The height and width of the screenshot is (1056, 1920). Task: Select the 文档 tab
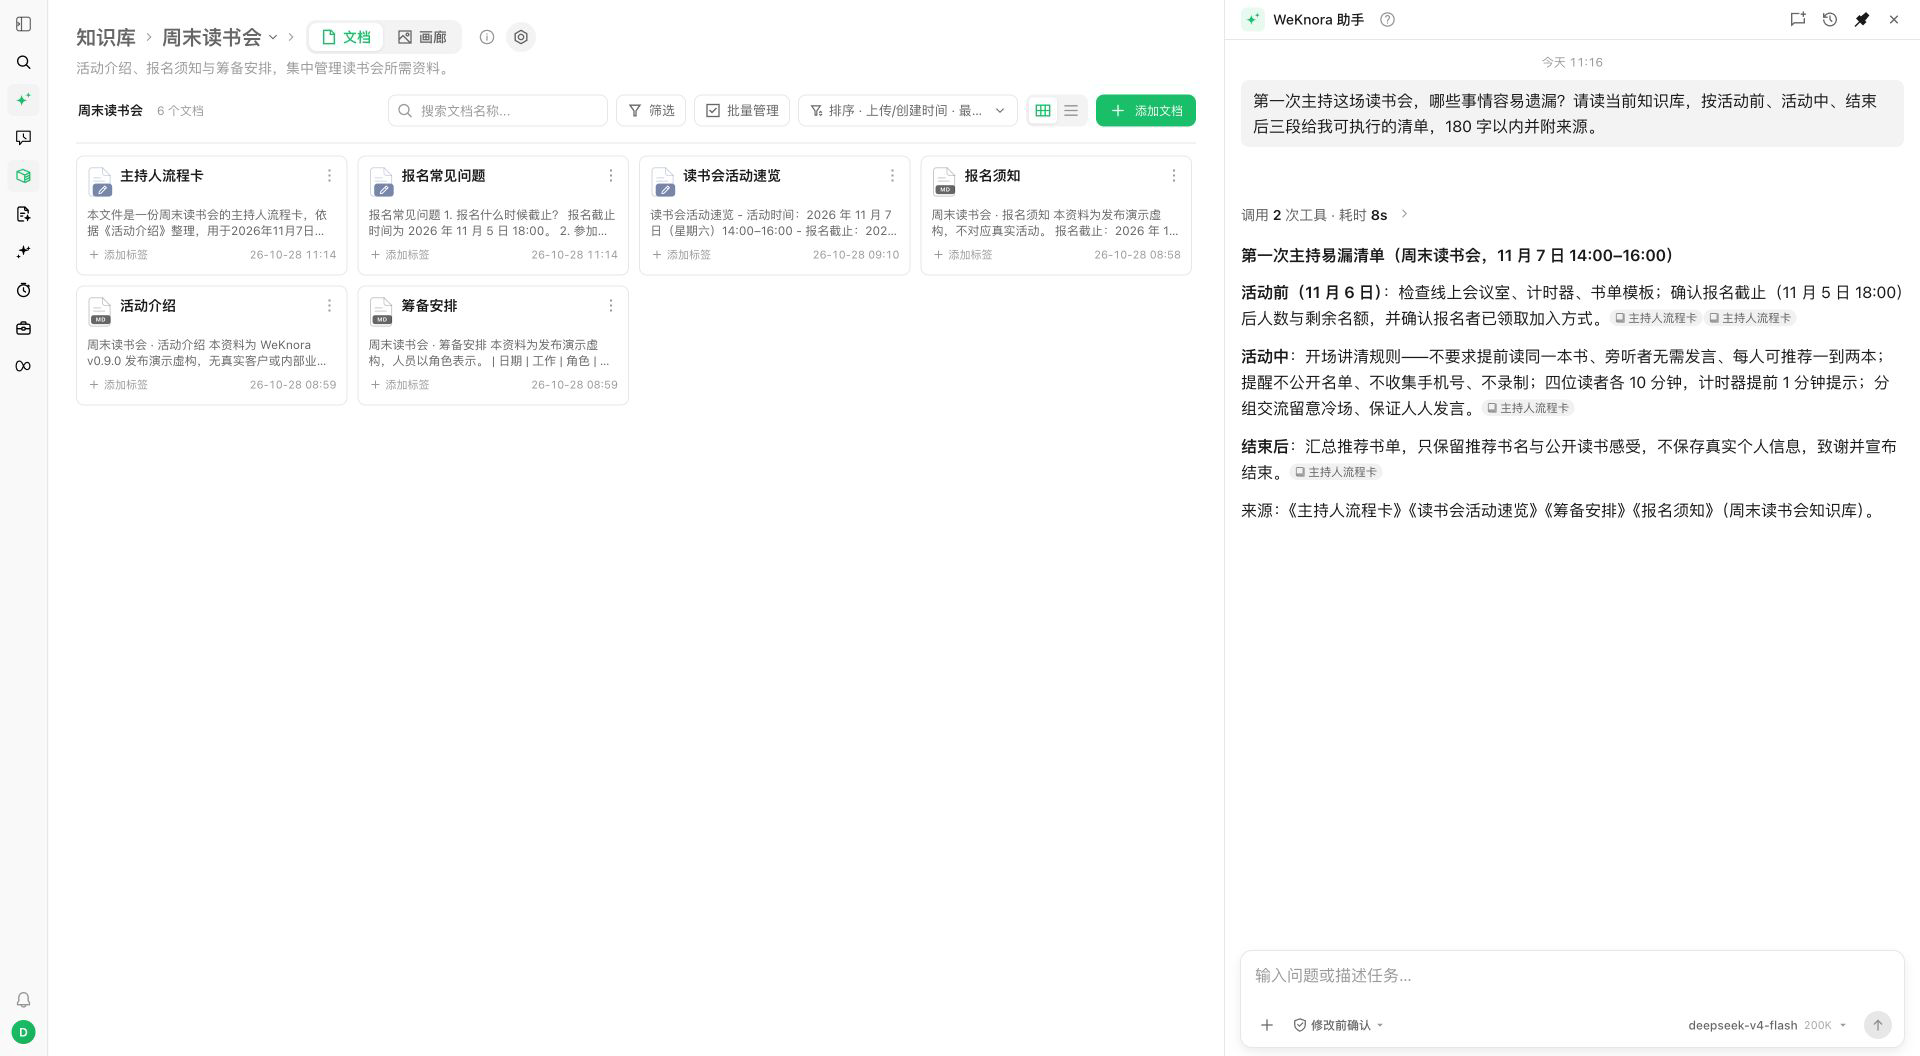346,37
